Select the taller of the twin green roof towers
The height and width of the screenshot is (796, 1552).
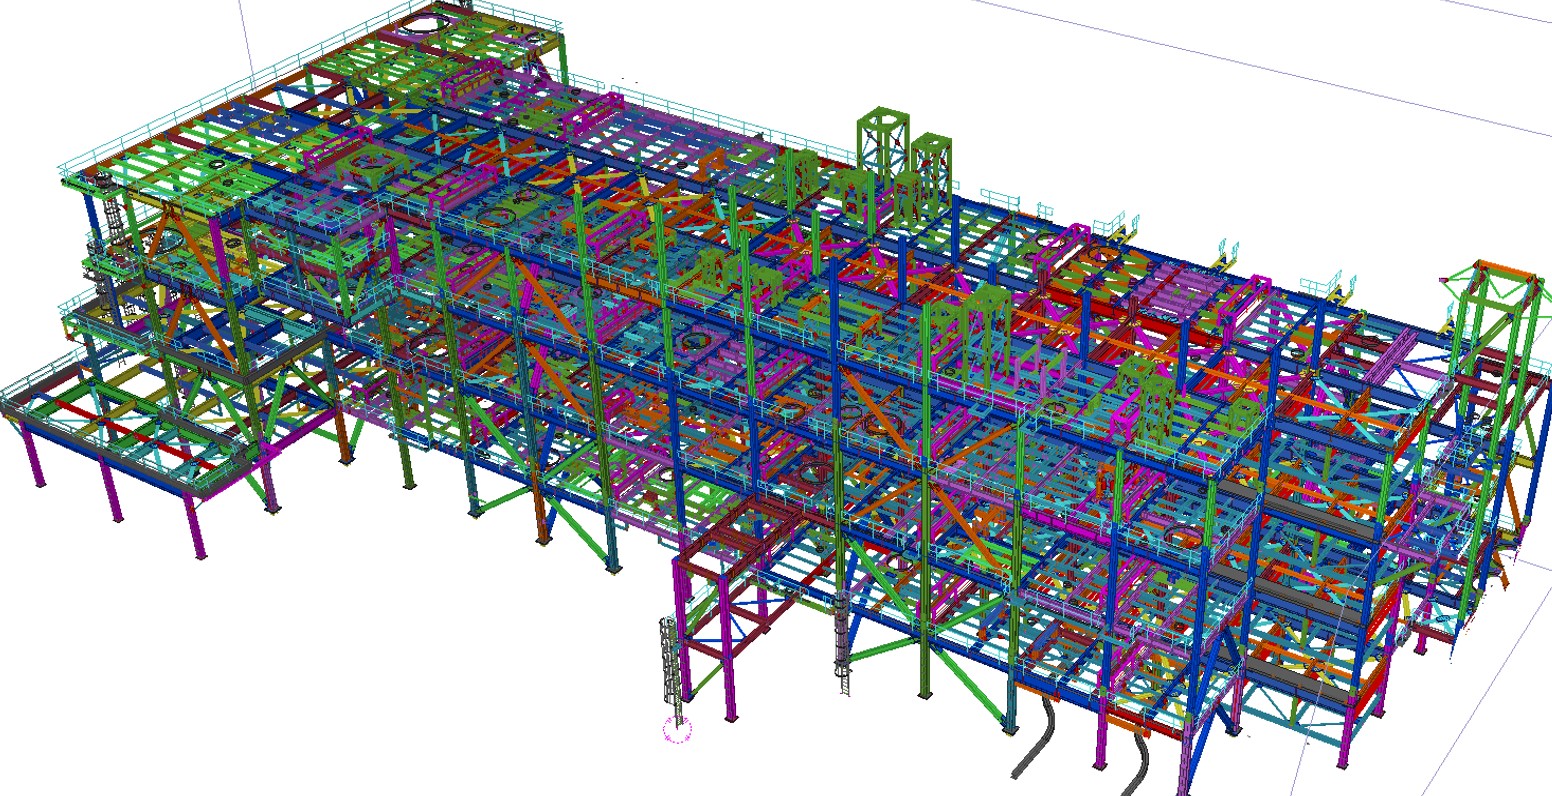pyautogui.click(x=883, y=143)
